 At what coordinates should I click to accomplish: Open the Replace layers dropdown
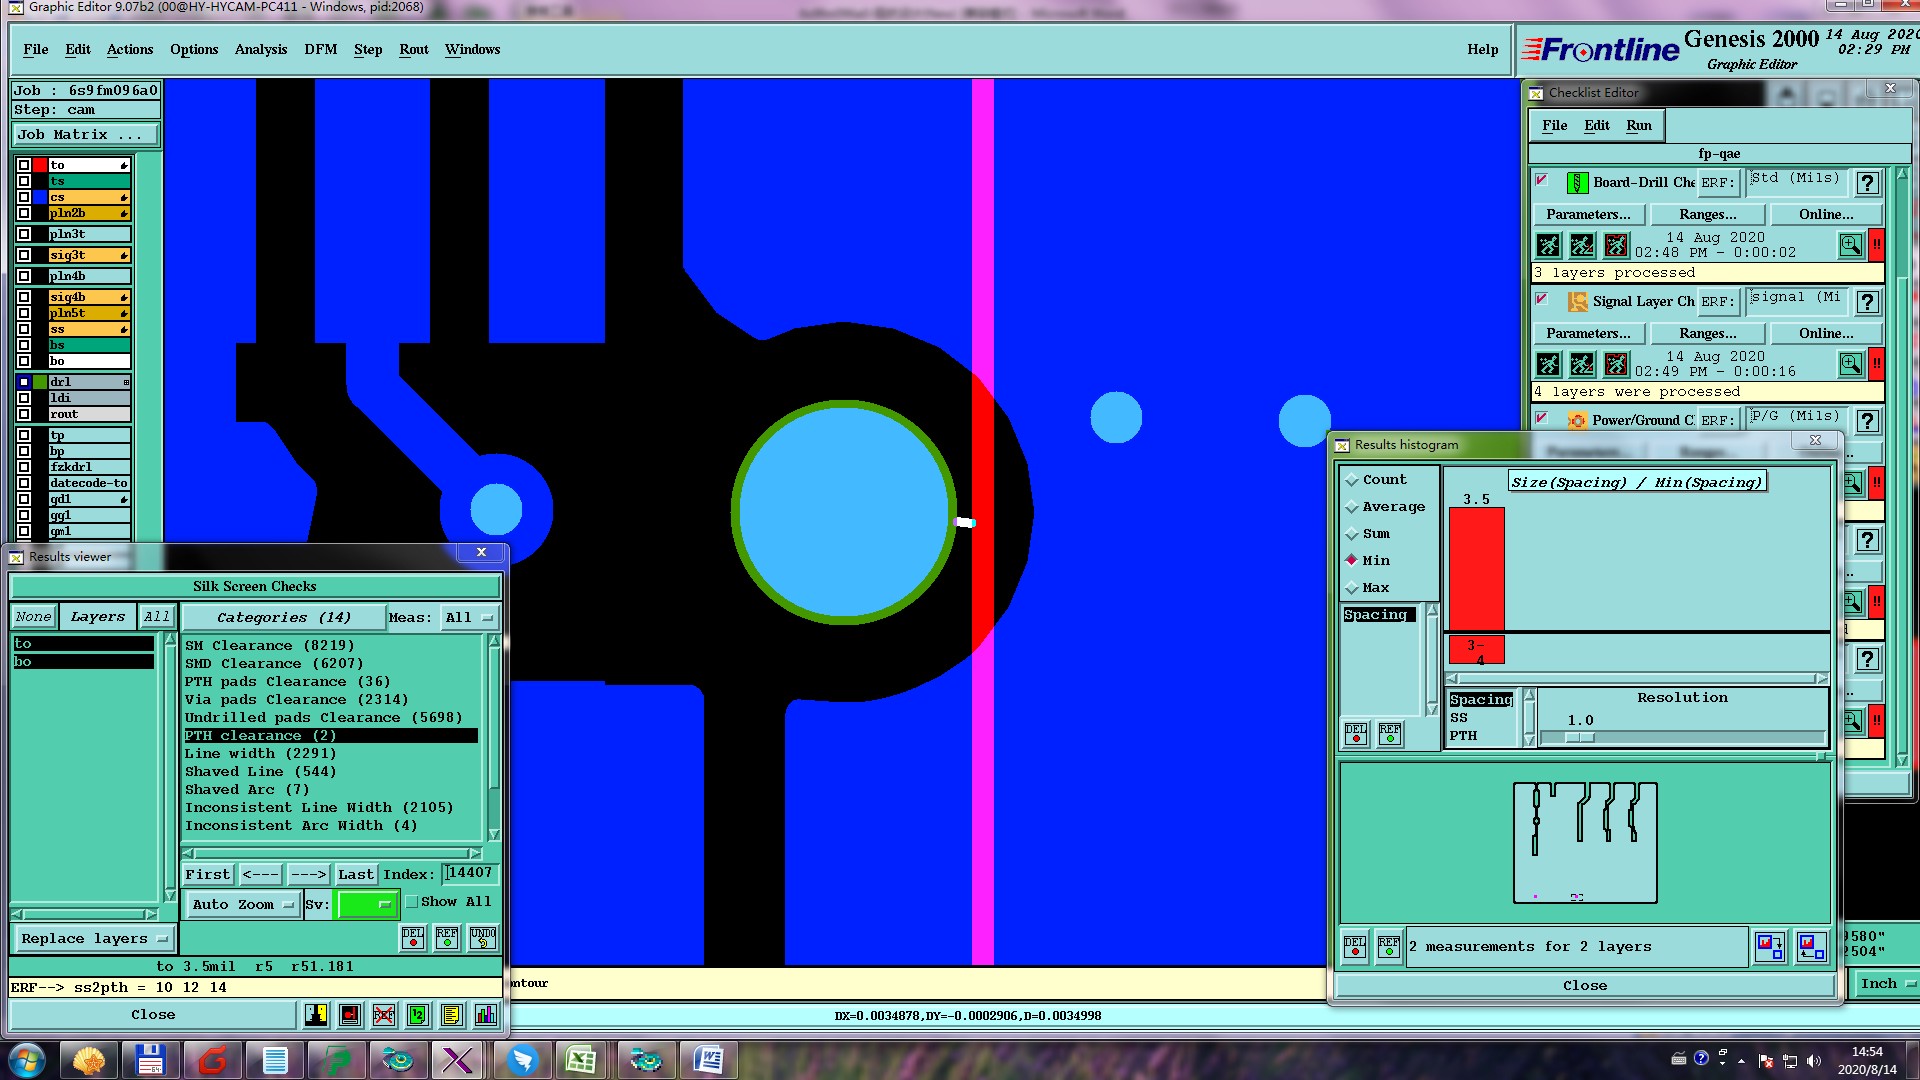93,939
